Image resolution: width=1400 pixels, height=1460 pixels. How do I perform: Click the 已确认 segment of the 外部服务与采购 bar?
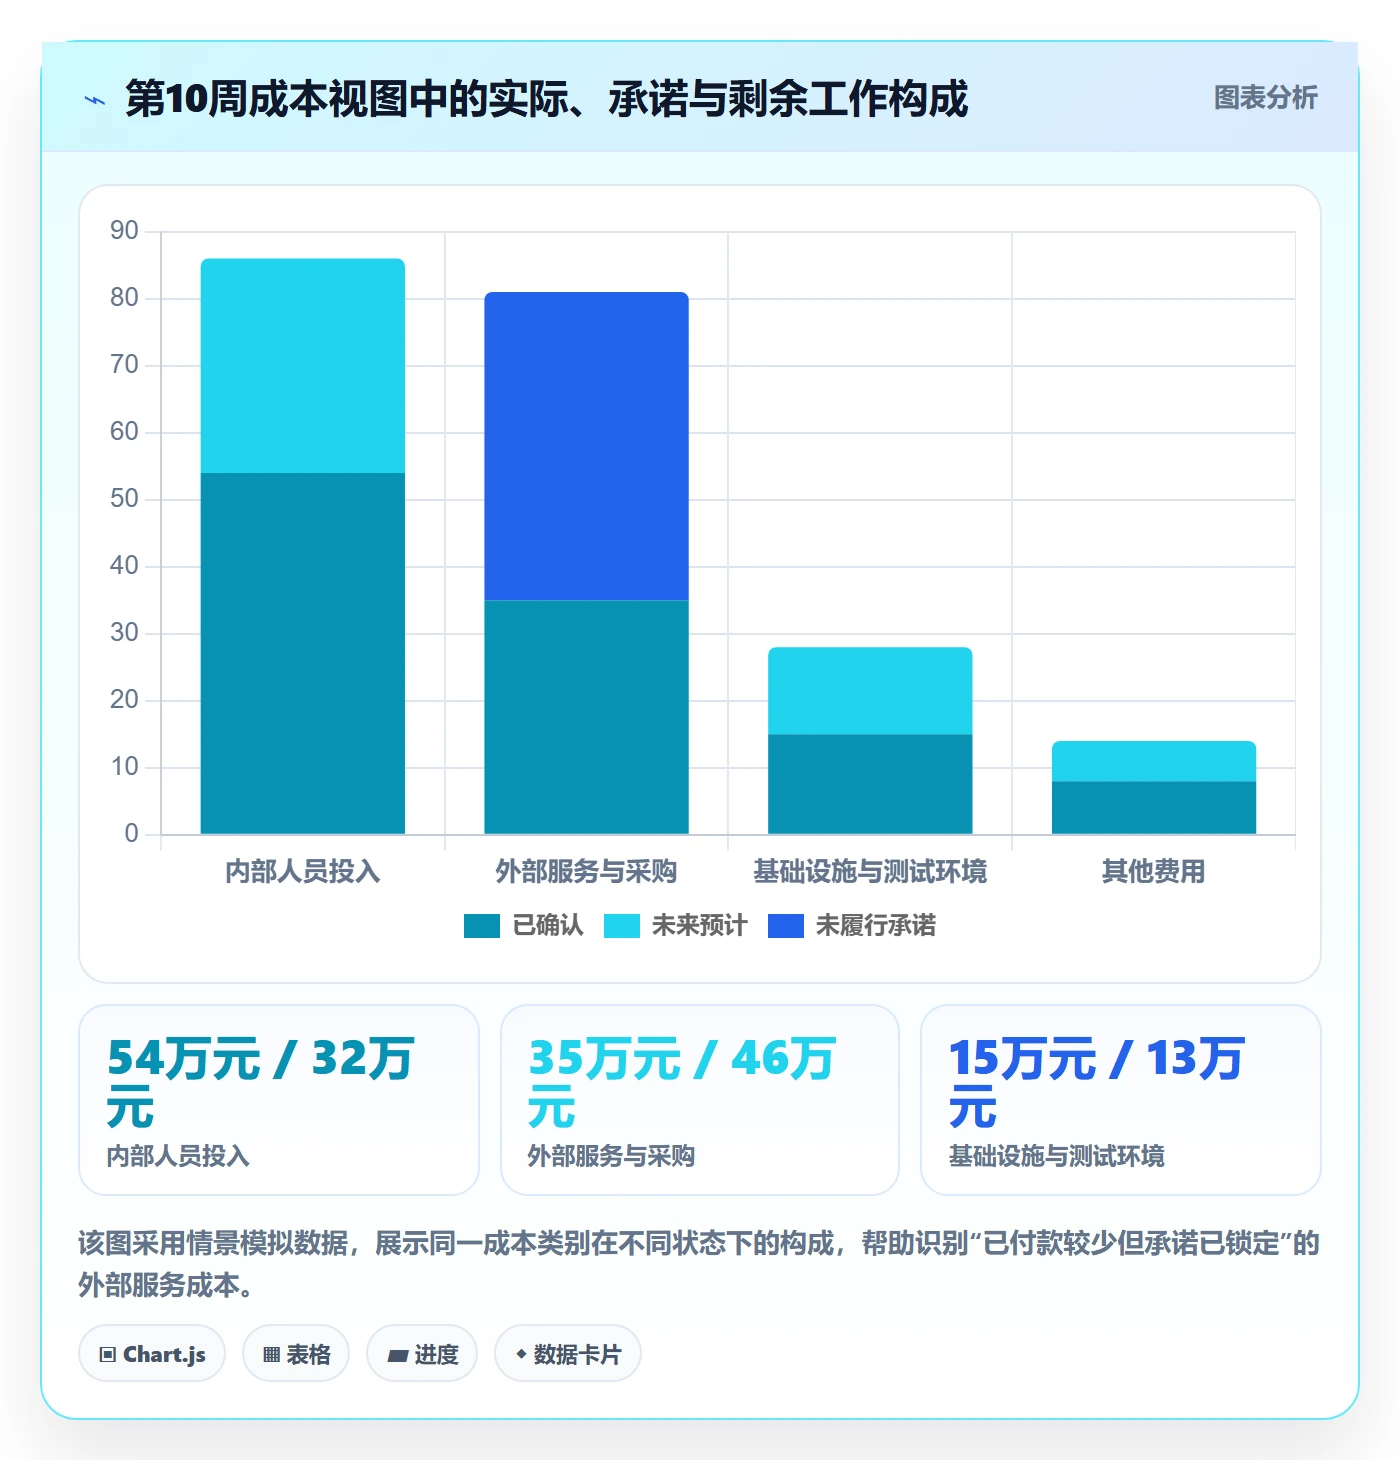coord(586,717)
